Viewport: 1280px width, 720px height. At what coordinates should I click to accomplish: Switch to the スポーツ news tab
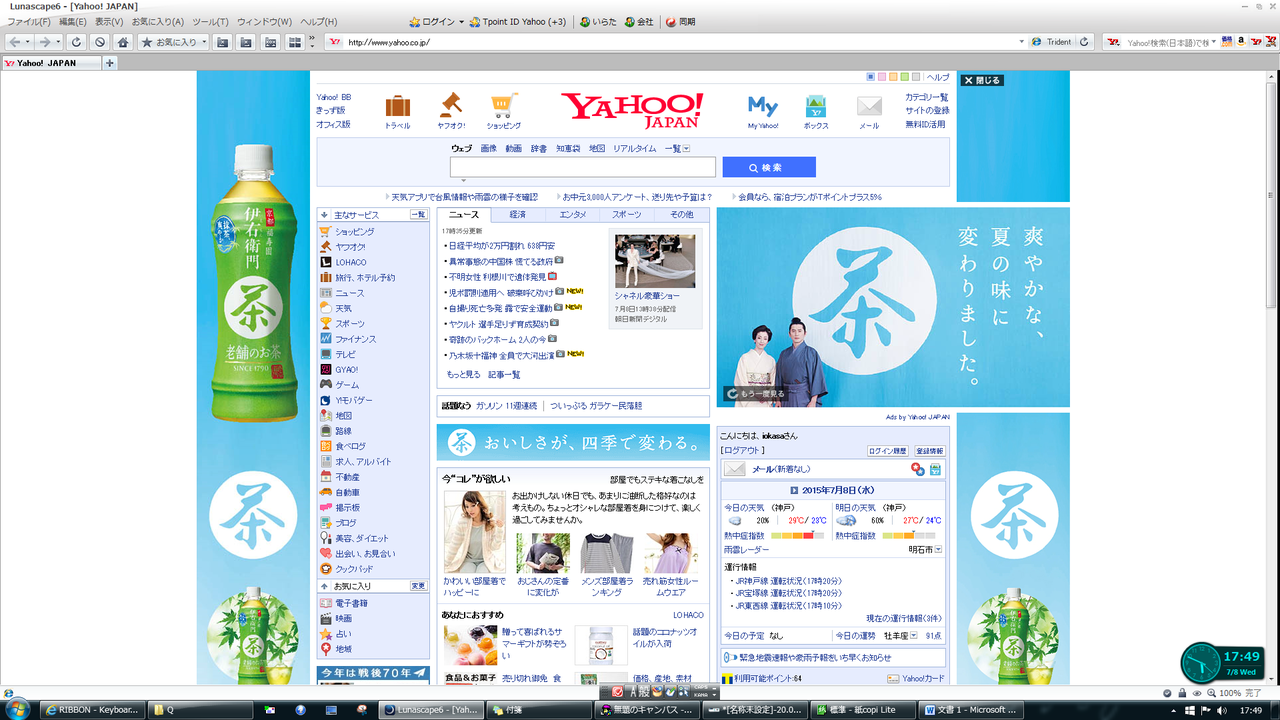(x=627, y=215)
